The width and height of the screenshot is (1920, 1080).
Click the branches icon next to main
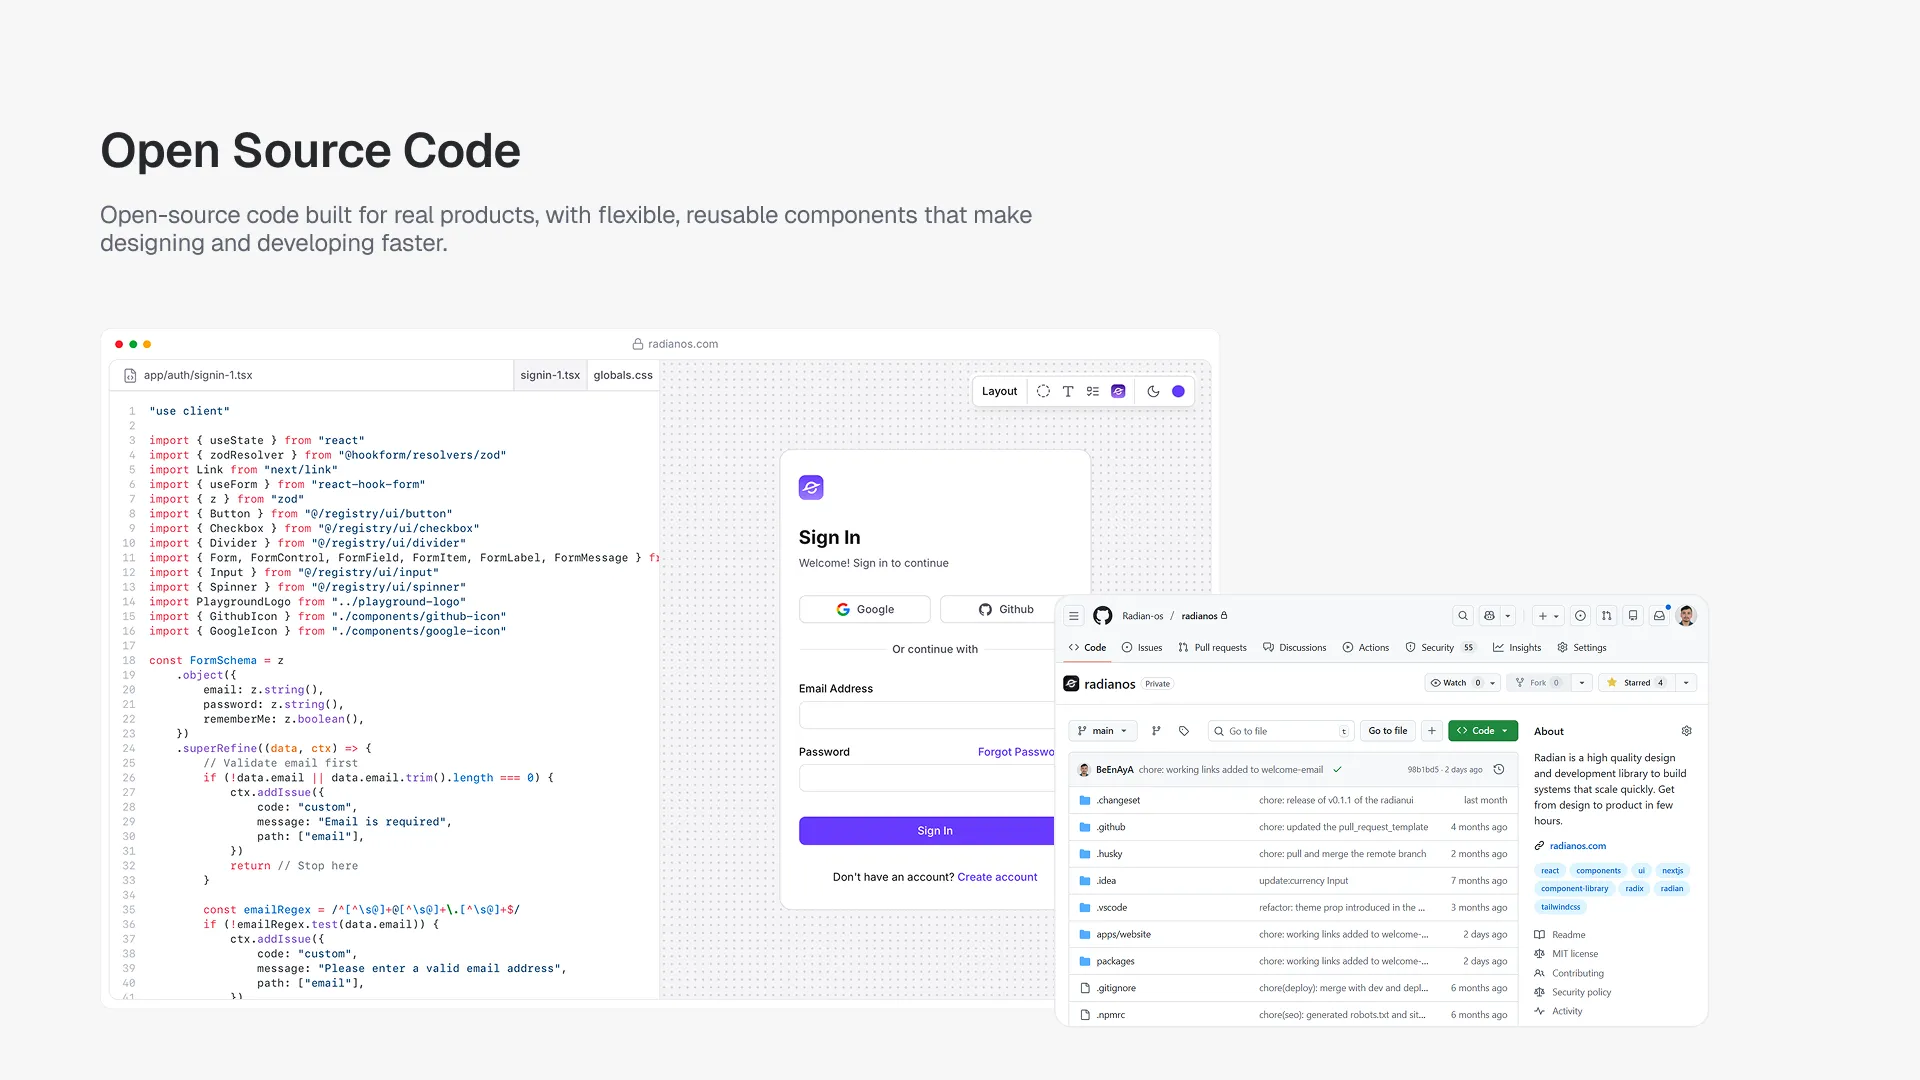click(1156, 731)
